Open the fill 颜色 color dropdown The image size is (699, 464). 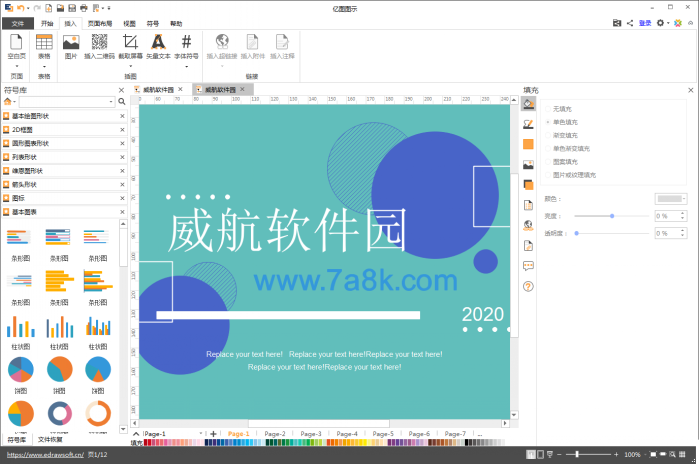point(671,199)
